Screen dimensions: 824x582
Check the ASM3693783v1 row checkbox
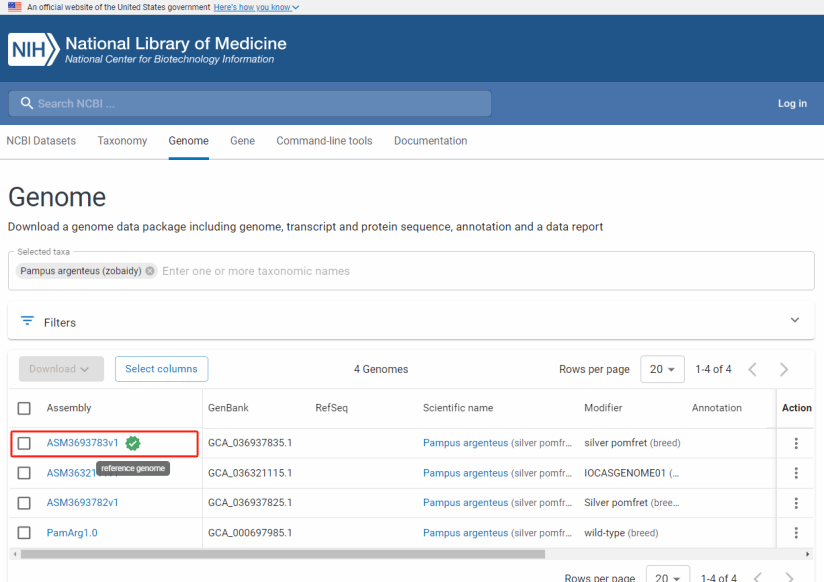point(24,443)
